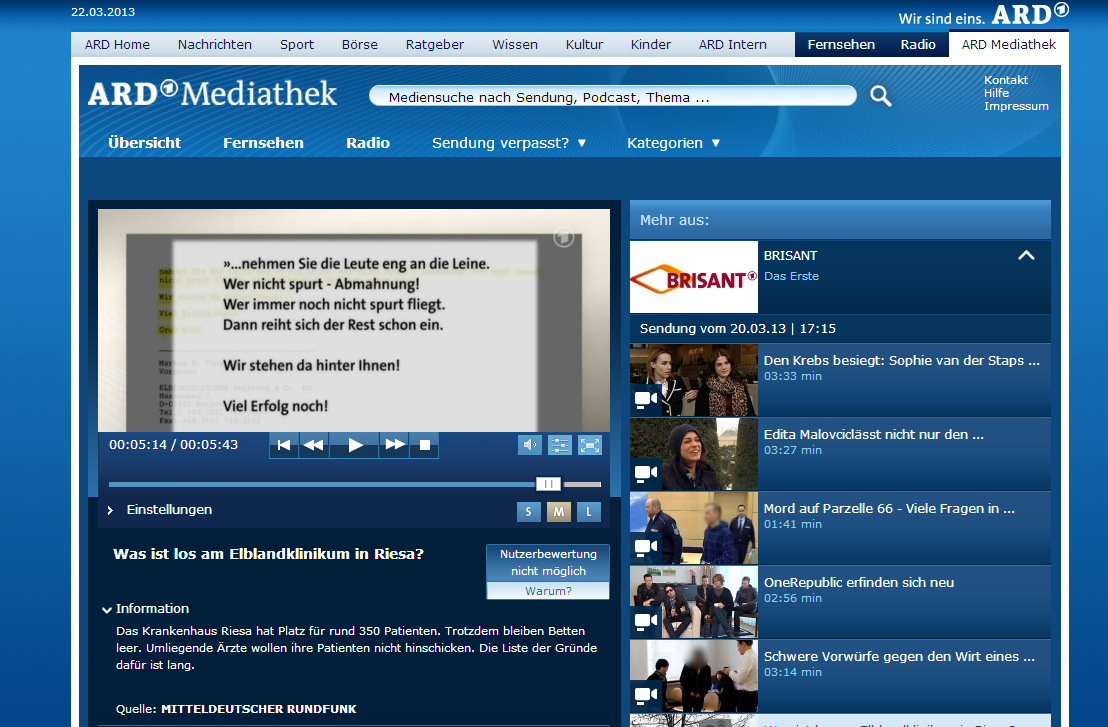Fast forward the video
This screenshot has height=727, width=1108.
394,445
